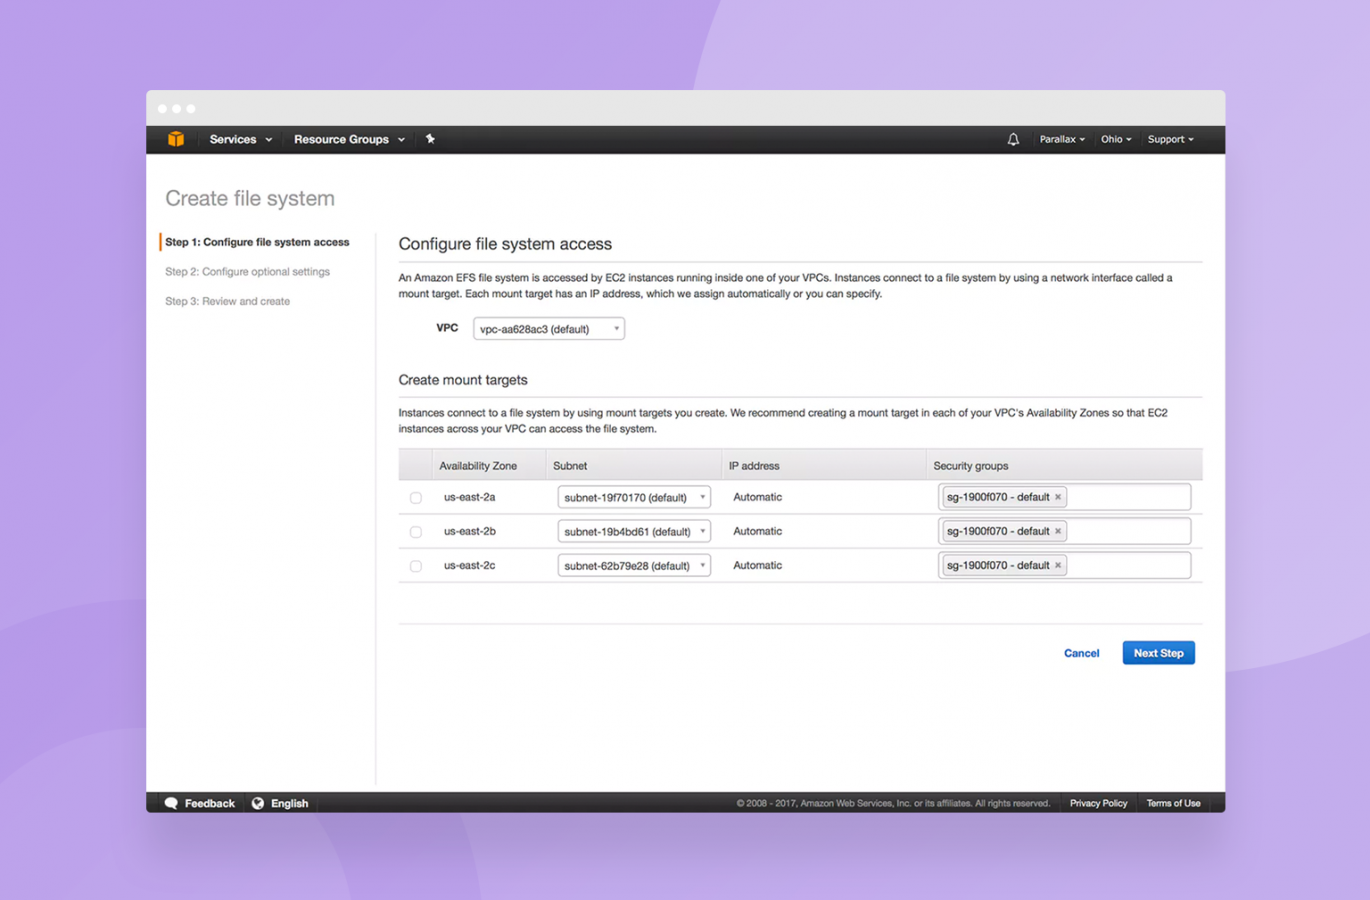The image size is (1370, 900).
Task: Check the us-east-2c availability zone checkbox
Action: [x=416, y=566]
